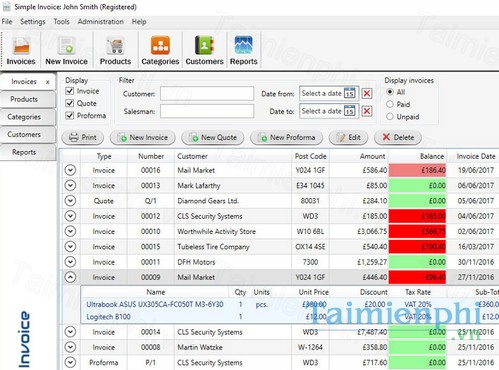Sort by the Post Code column header
Viewport: 499px width, 370px height.
click(x=310, y=156)
